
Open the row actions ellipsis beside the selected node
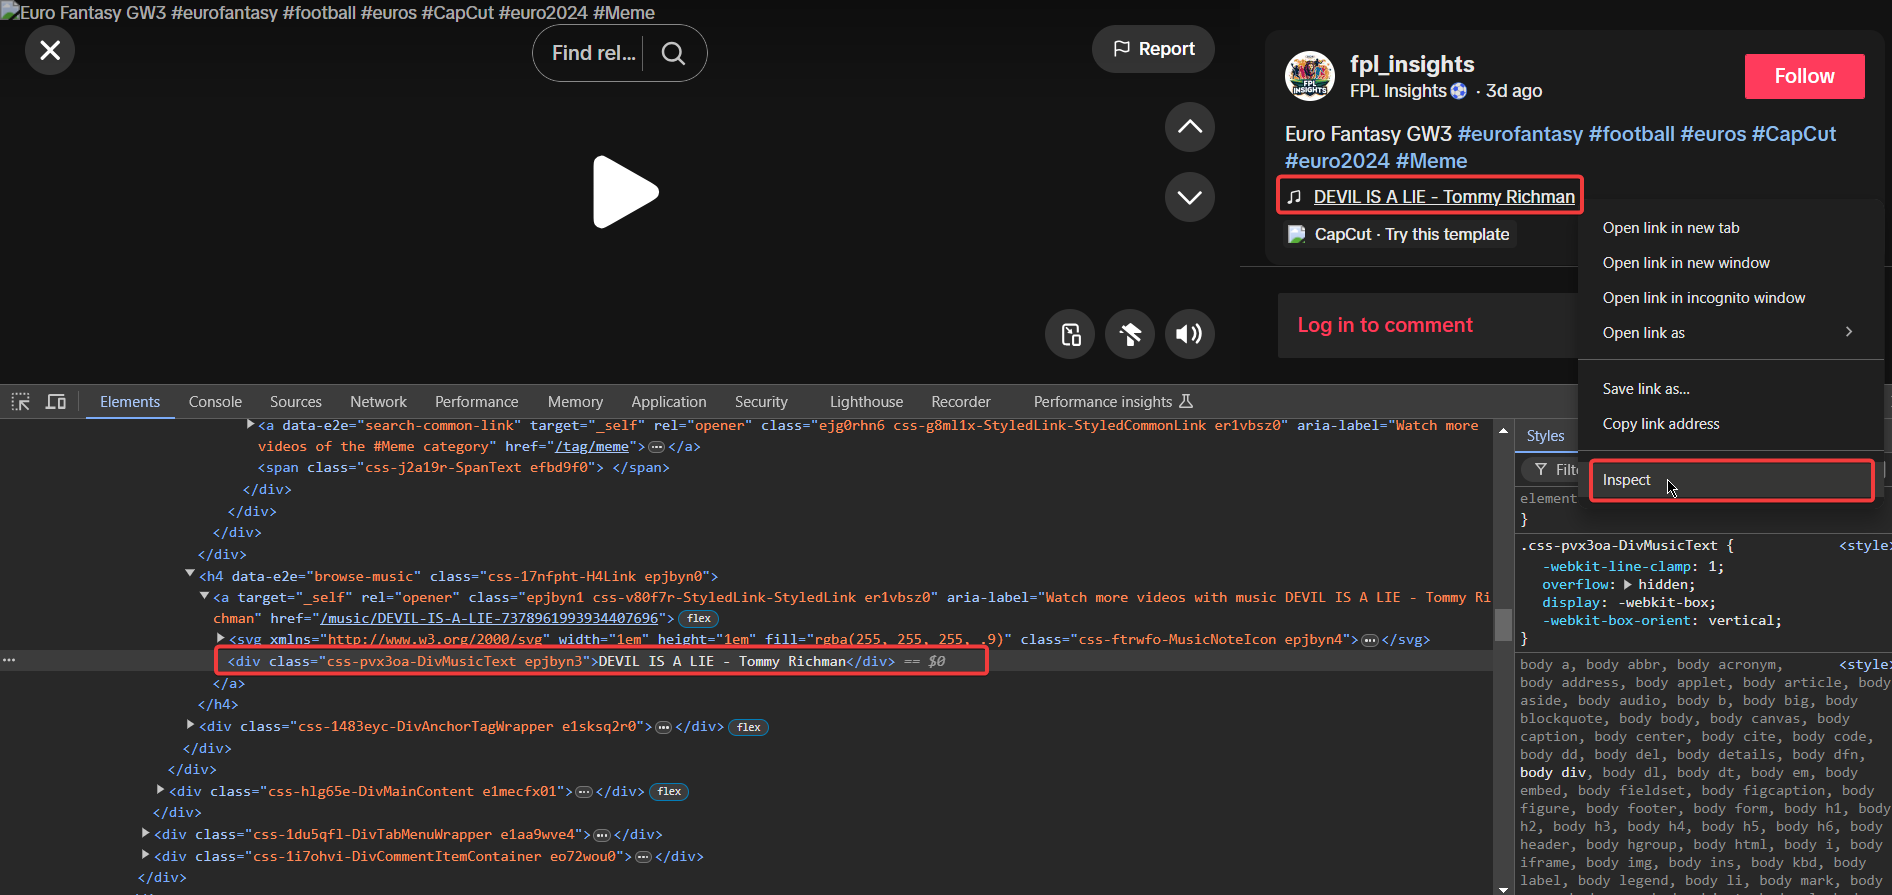(9, 661)
